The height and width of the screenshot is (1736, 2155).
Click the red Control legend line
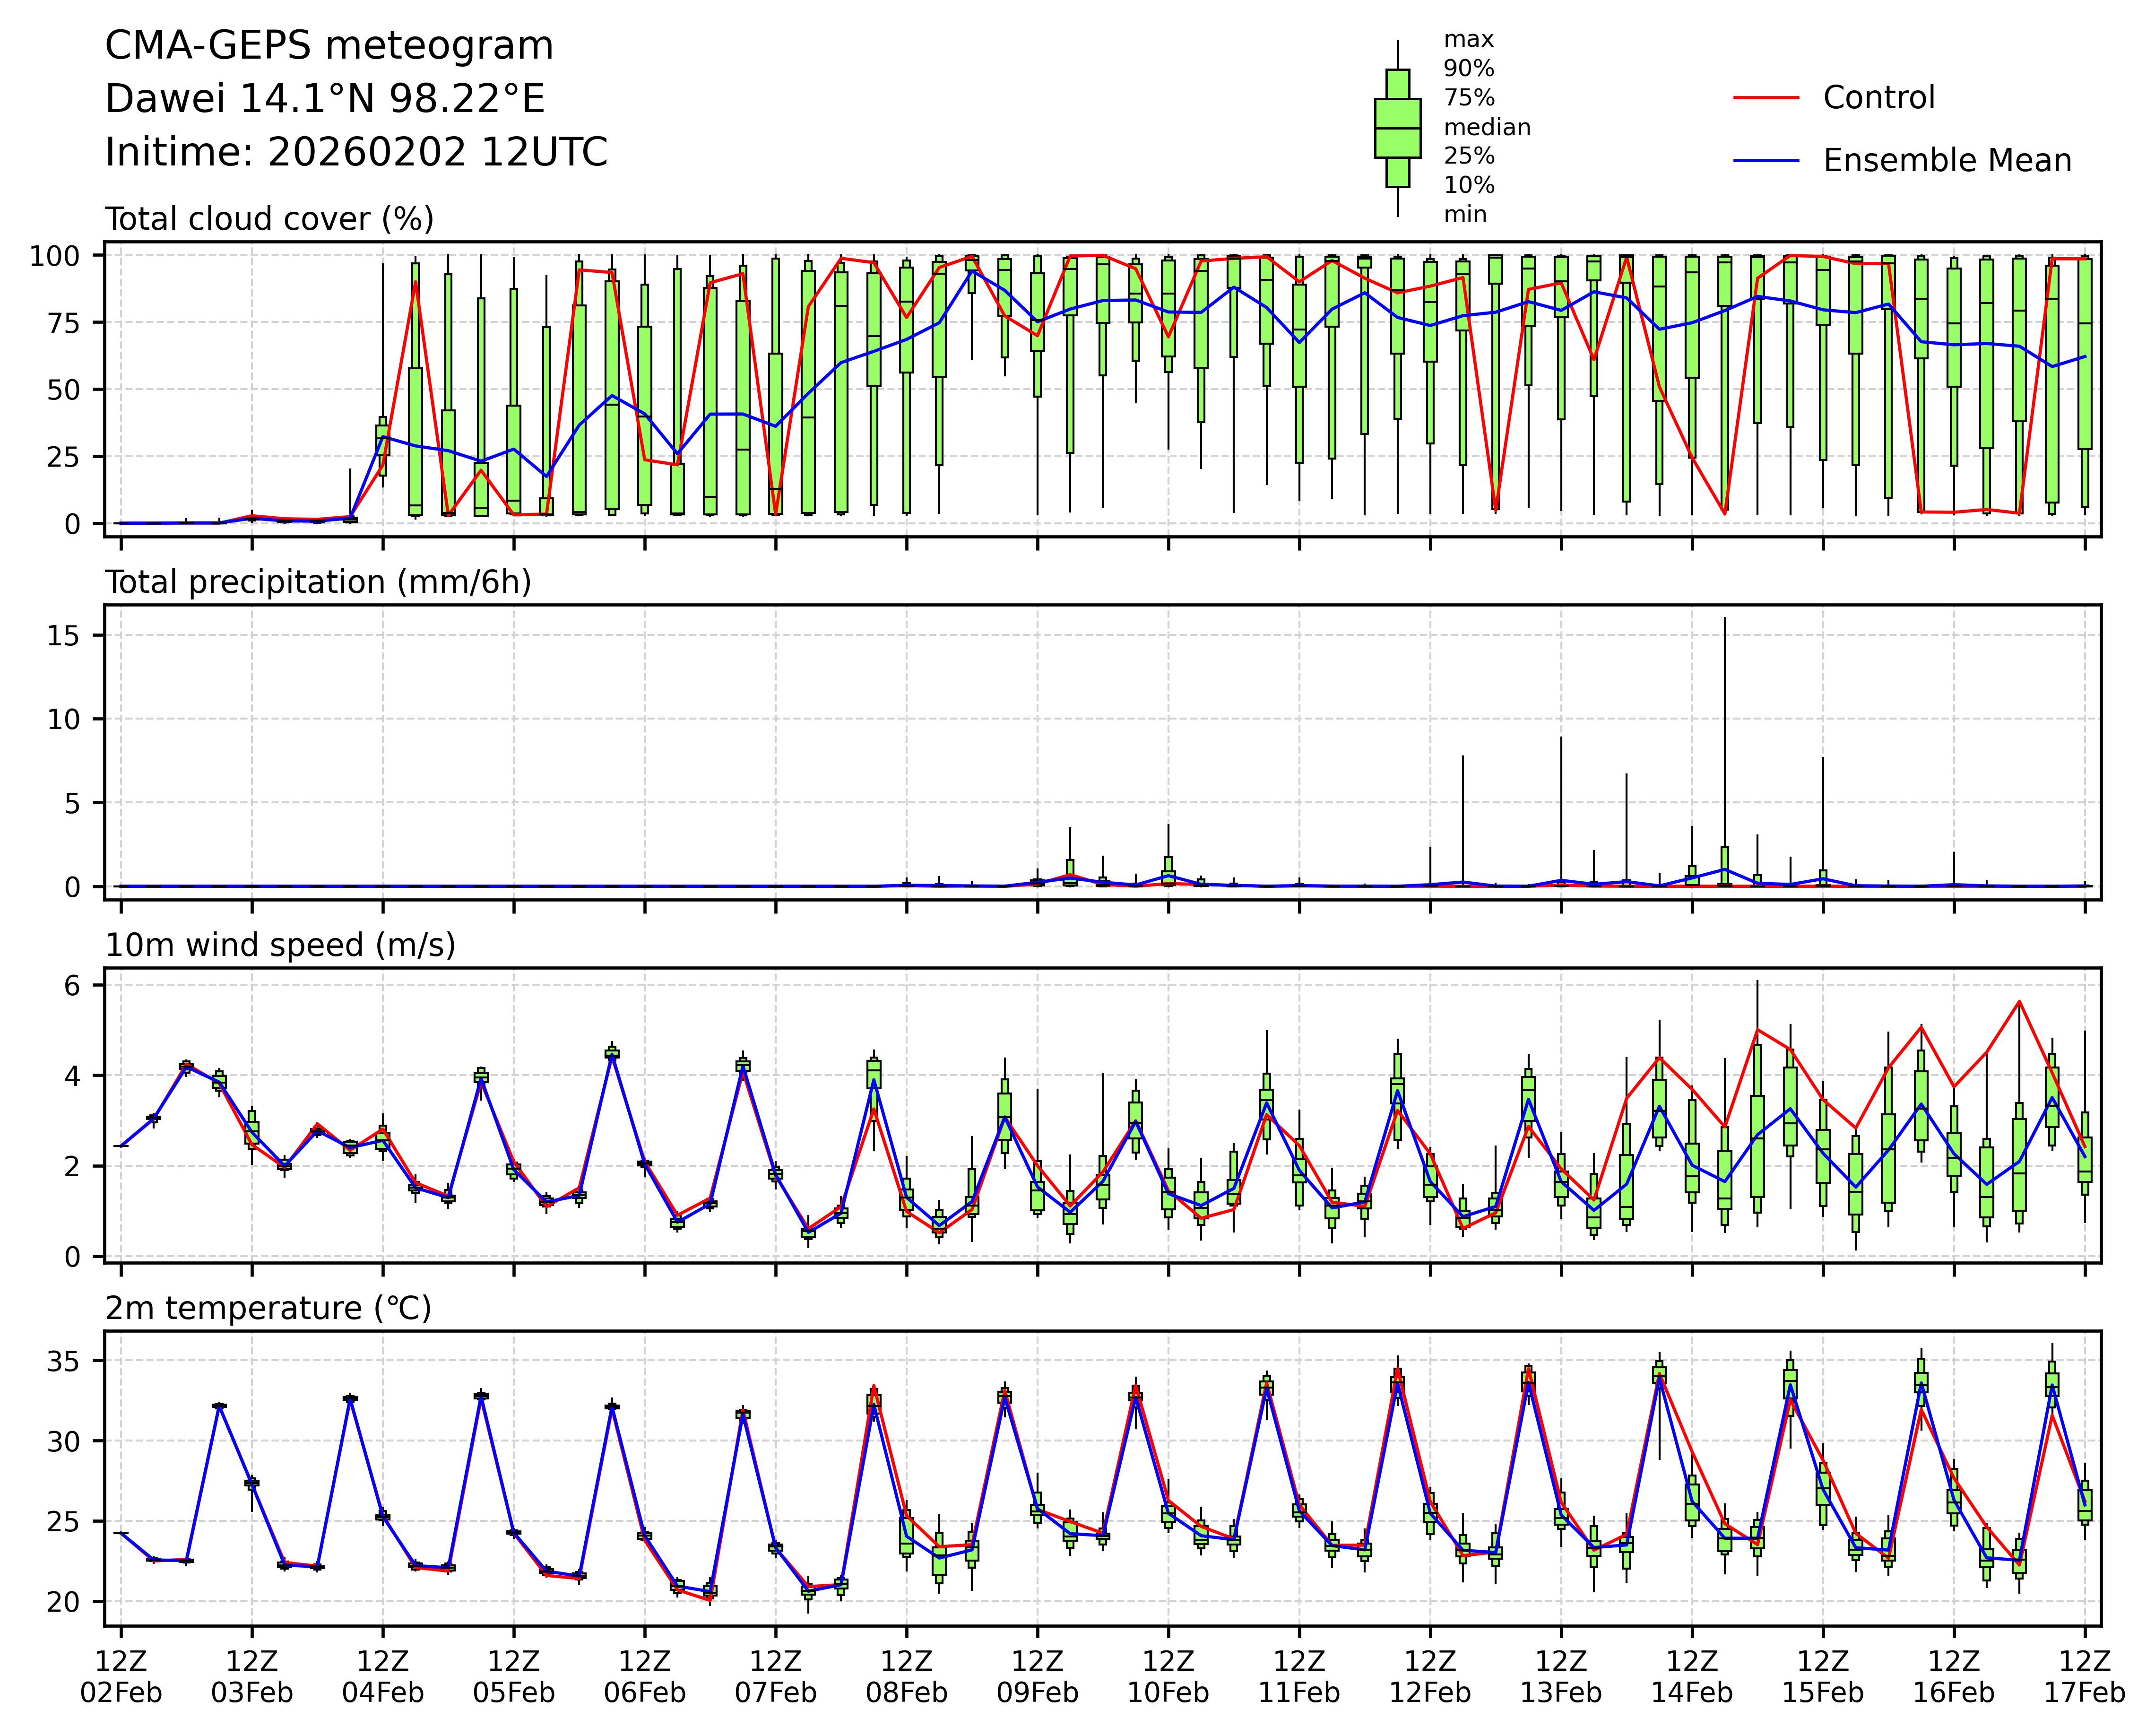click(x=1765, y=98)
